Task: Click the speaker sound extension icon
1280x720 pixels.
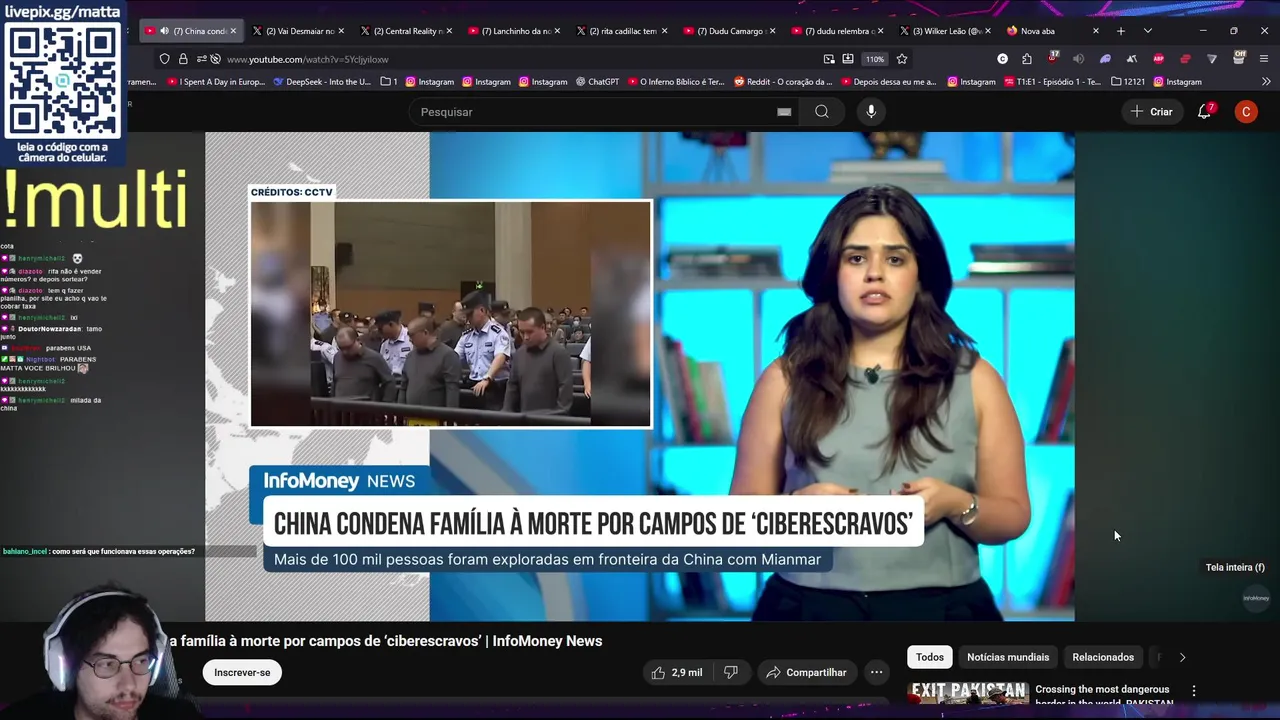Action: coord(1078,59)
